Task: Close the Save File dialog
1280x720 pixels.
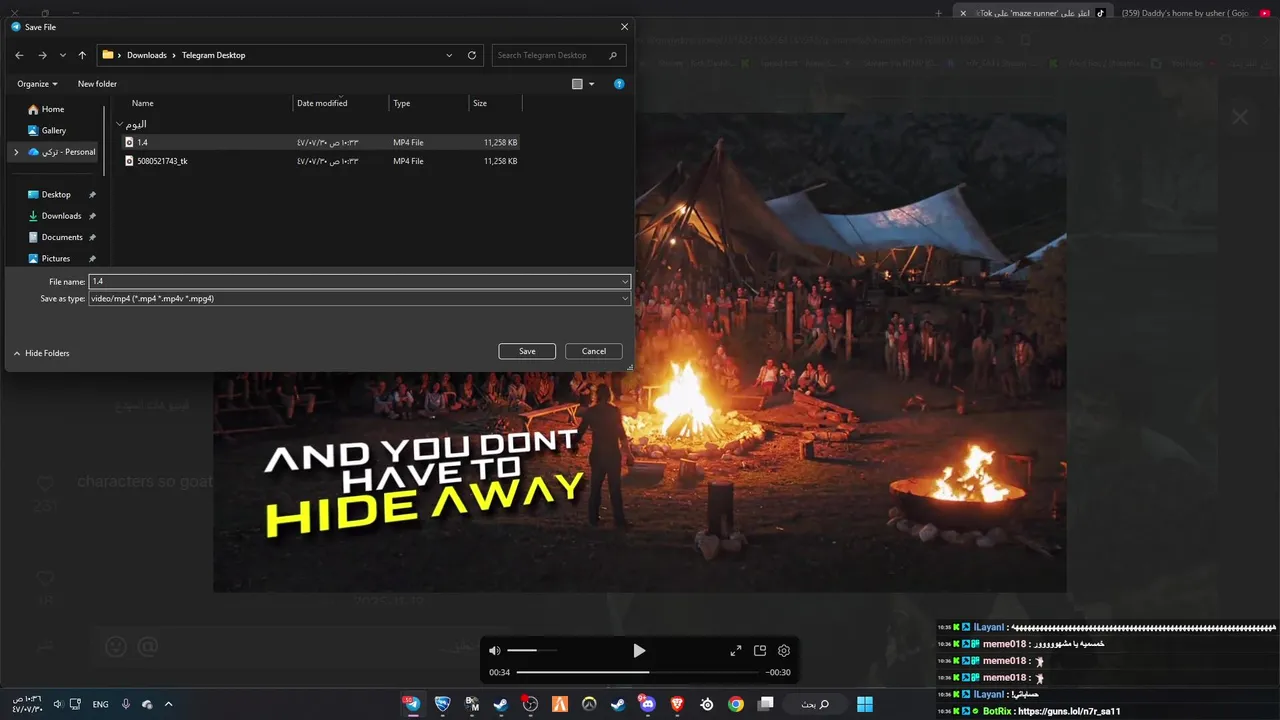Action: [625, 27]
